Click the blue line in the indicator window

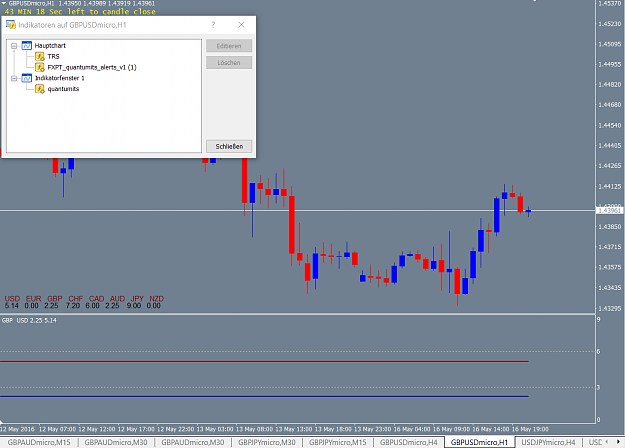pyautogui.click(x=264, y=397)
